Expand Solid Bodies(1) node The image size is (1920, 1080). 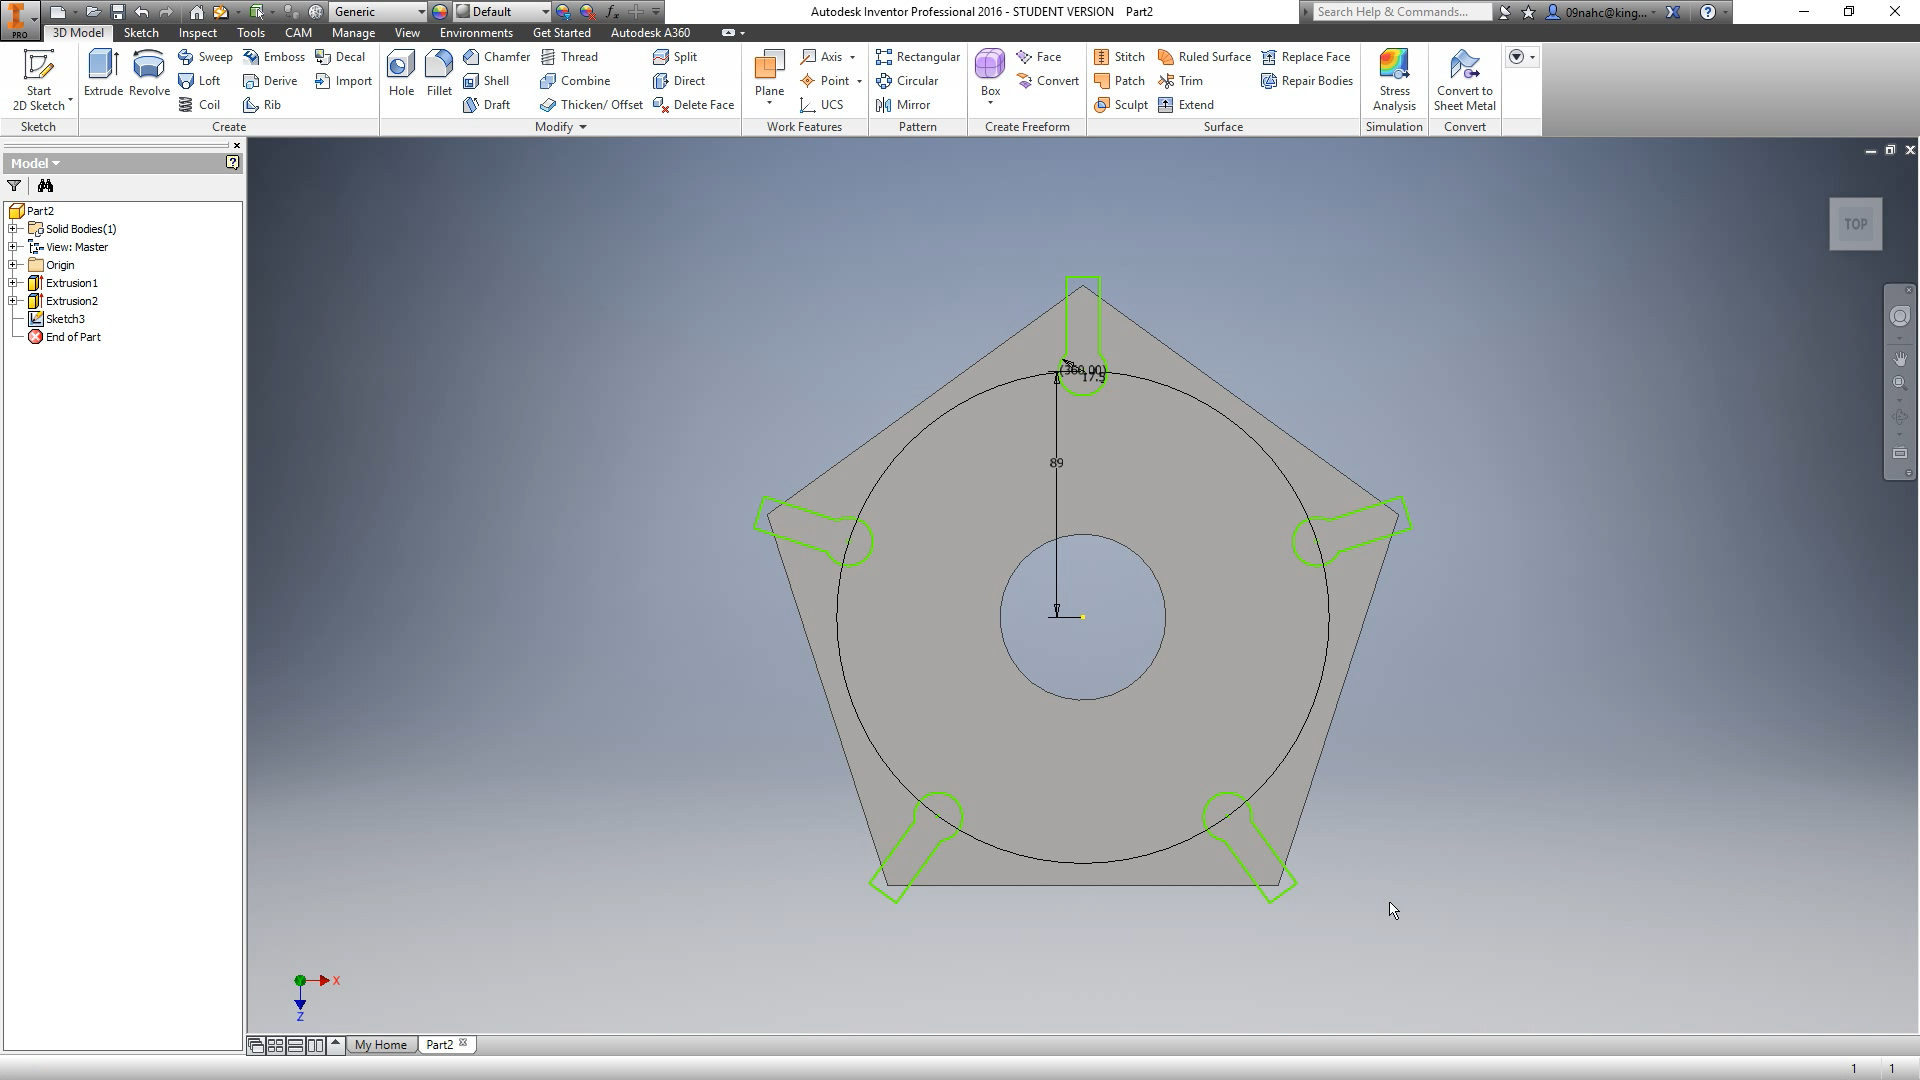tap(14, 229)
